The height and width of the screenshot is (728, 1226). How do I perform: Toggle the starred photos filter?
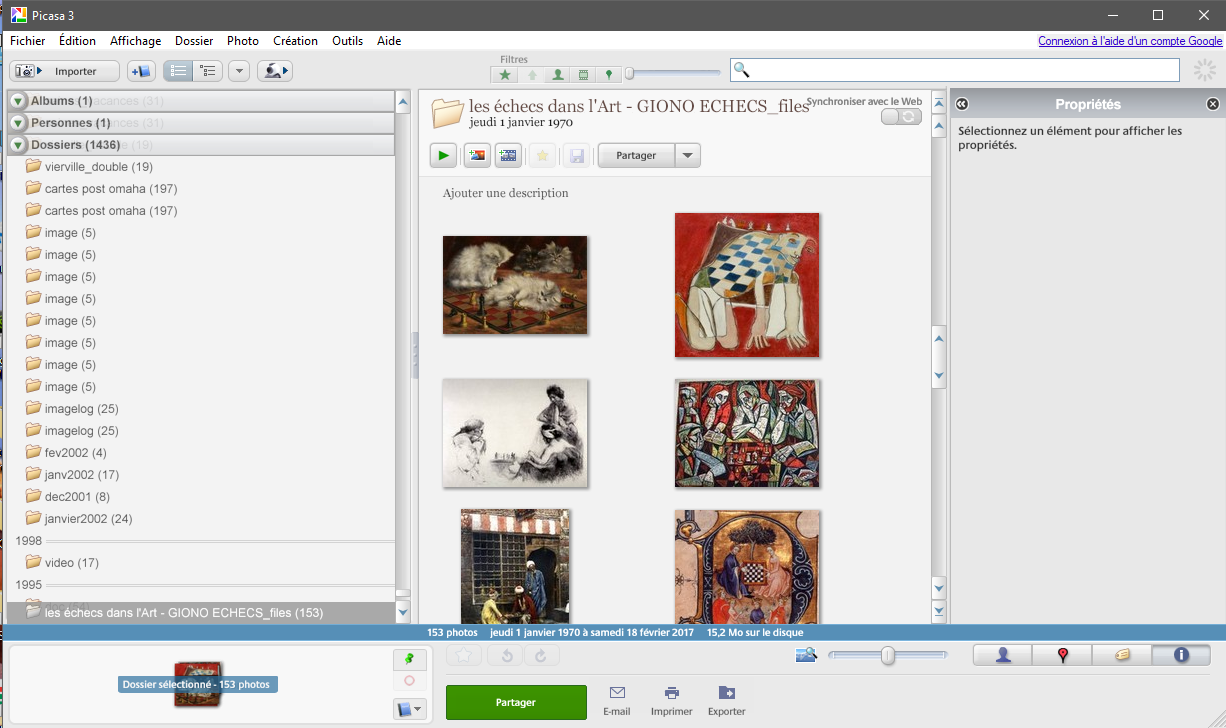[x=505, y=75]
